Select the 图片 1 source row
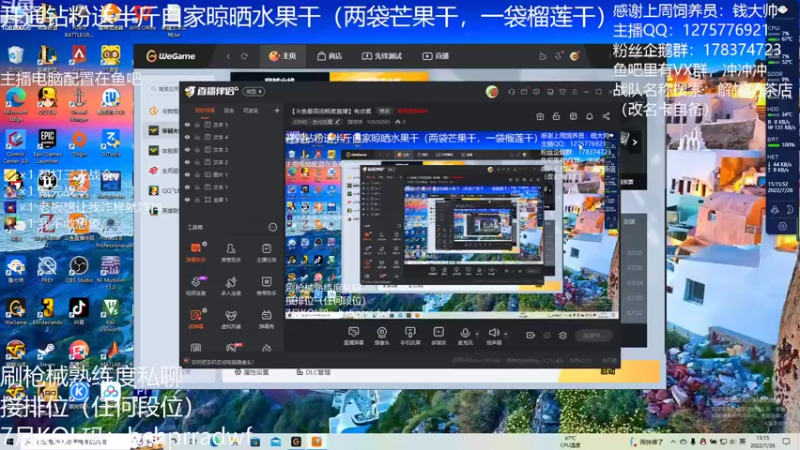Screen dimensions: 800x450 pos(232,174)
